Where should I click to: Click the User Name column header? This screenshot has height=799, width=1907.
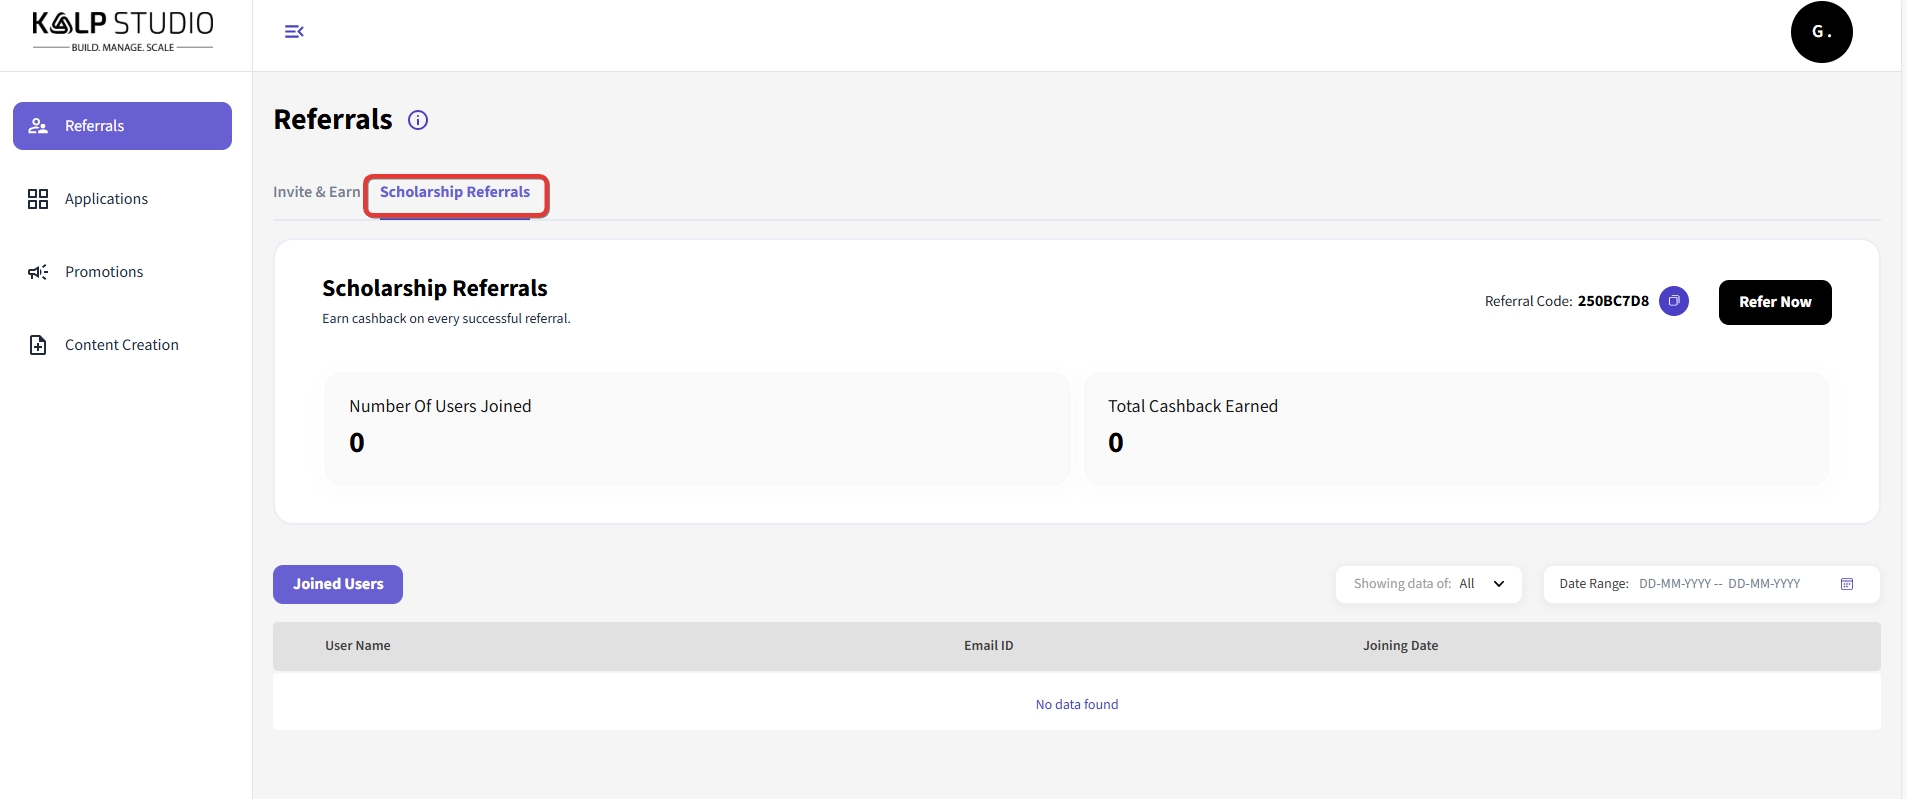click(x=357, y=646)
